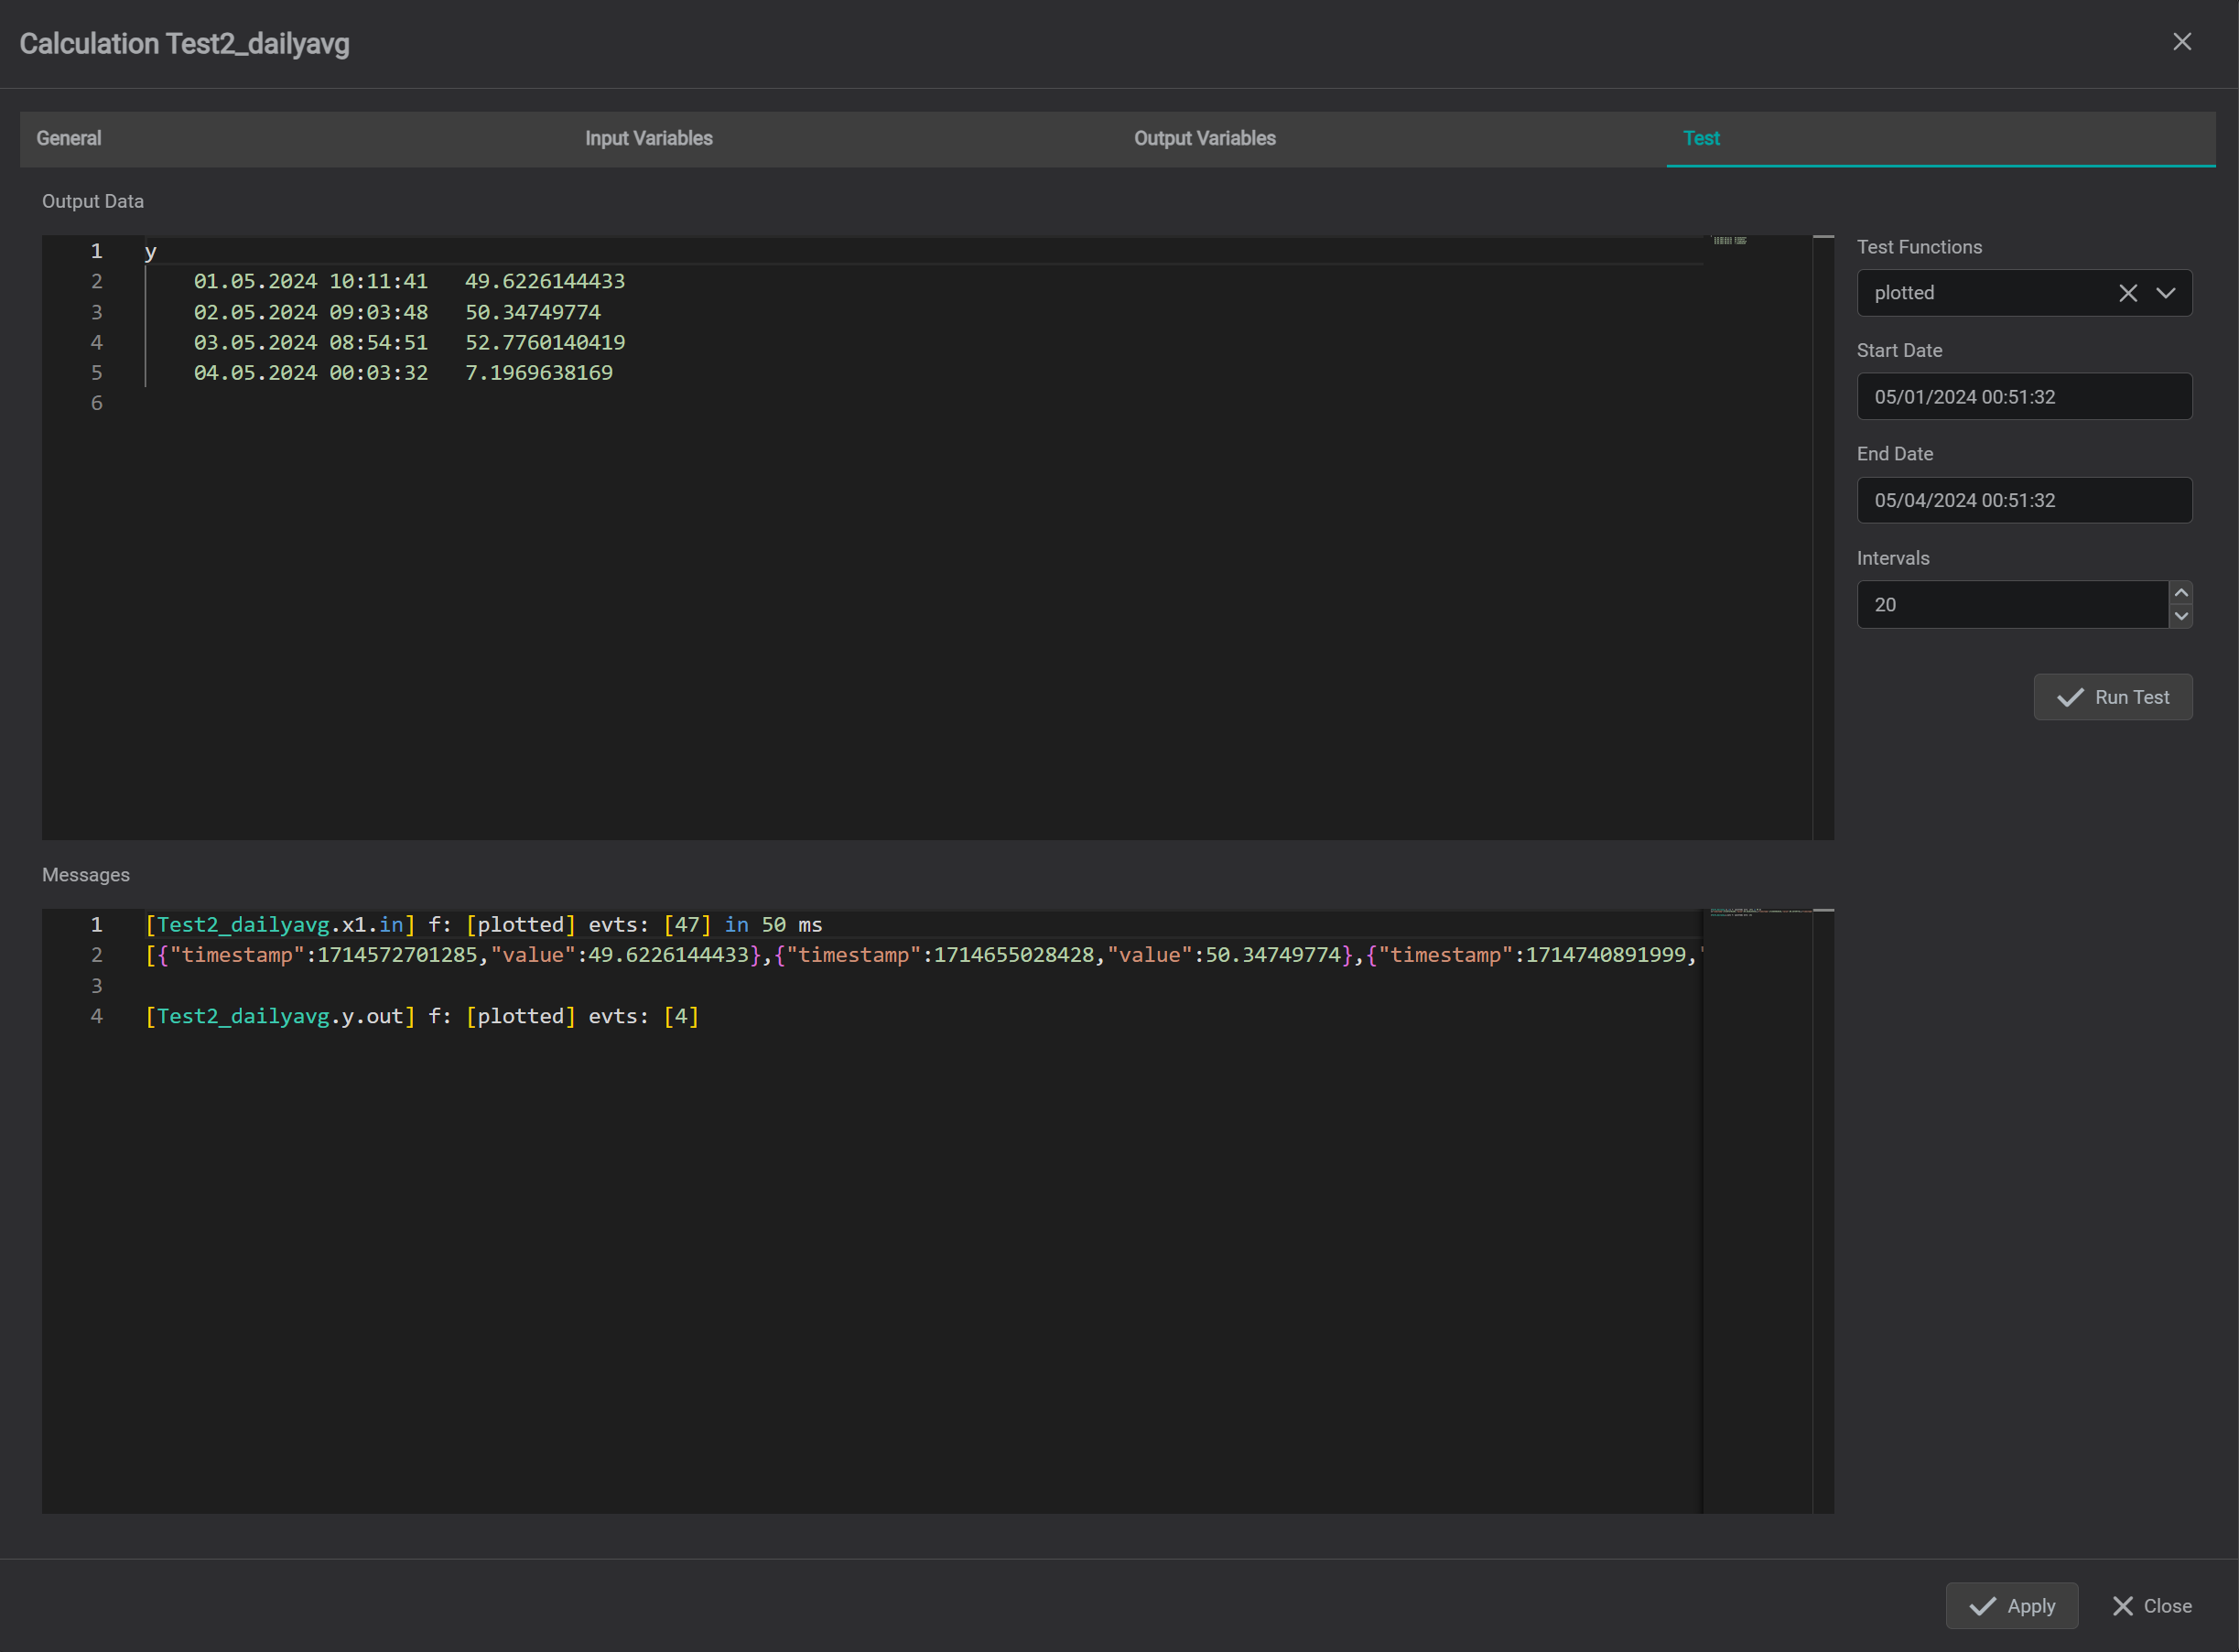Image resolution: width=2239 pixels, height=1652 pixels.
Task: Click the Messages vertical scrollbar
Action: point(1823,1210)
